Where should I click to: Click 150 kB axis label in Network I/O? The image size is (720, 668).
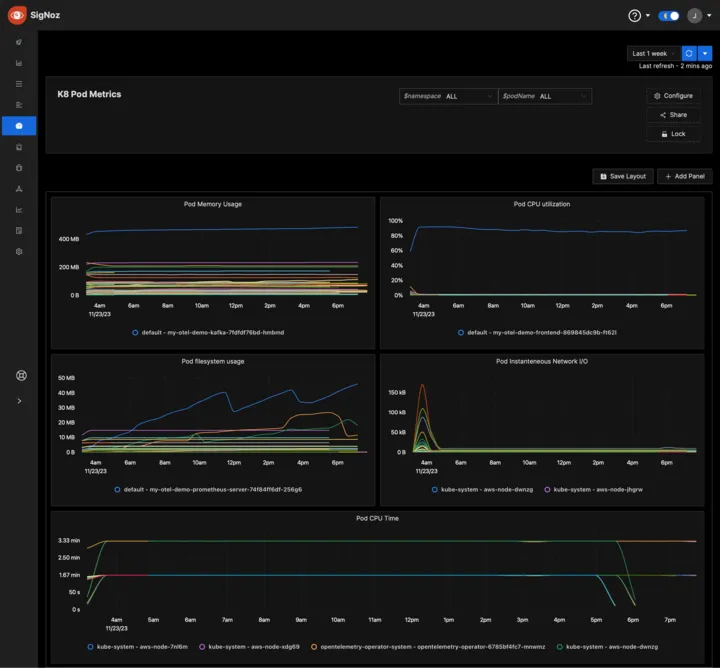397,393
